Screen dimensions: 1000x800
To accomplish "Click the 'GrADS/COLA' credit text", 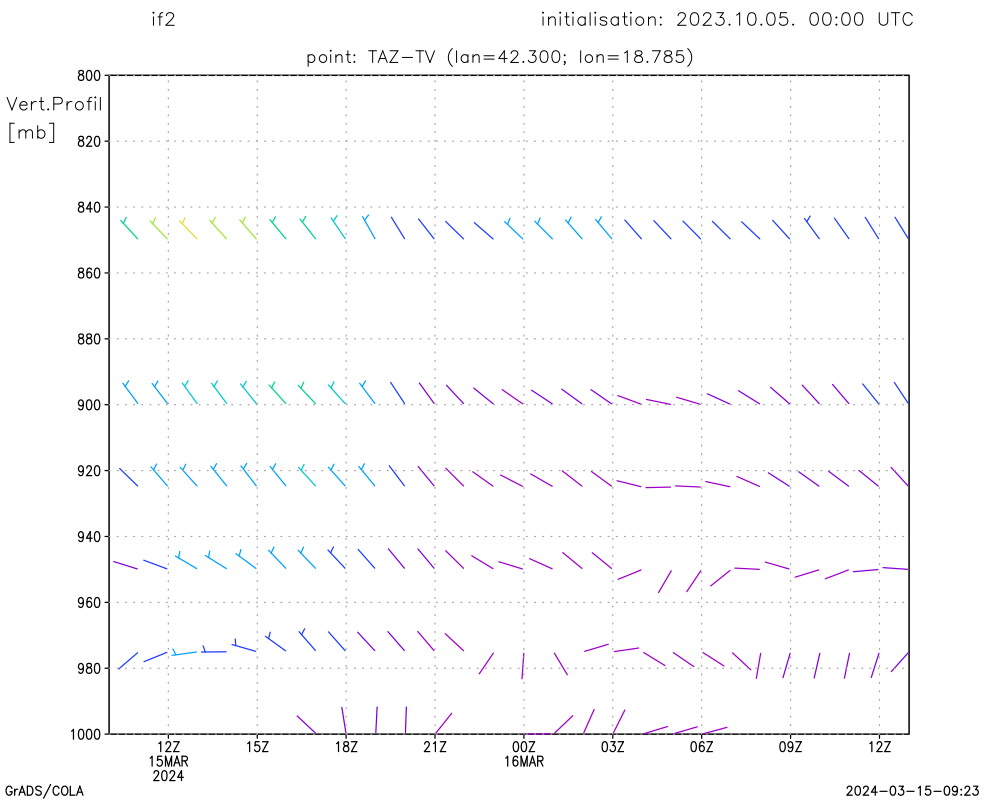I will pyautogui.click(x=44, y=792).
